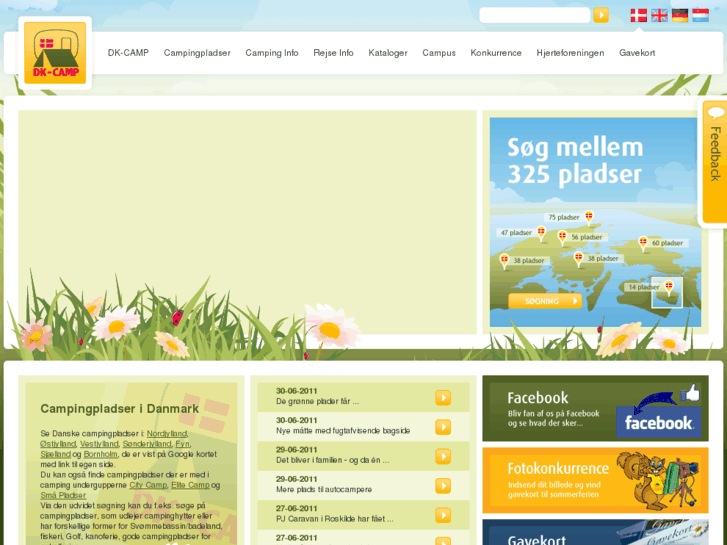Open the Feedback side tab
Image resolution: width=727 pixels, height=545 pixels.
[x=714, y=162]
